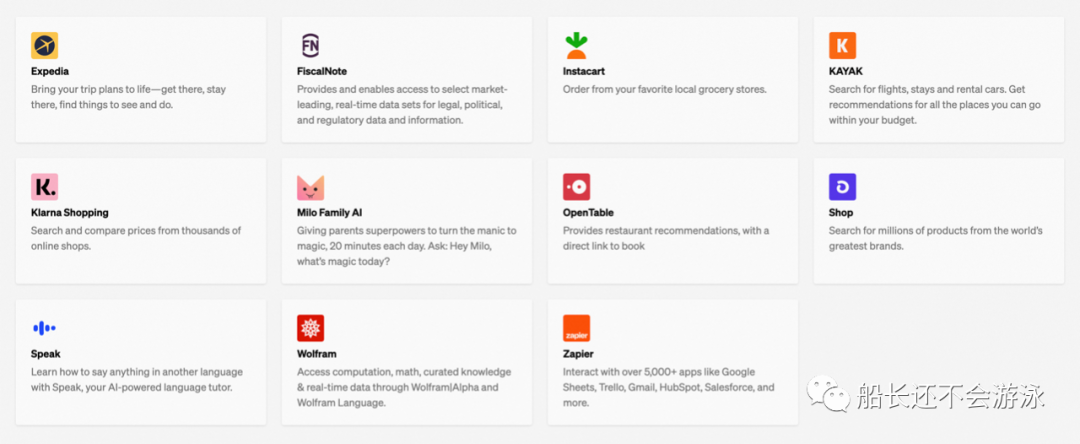Click the Klarna Shopping title
Viewport: 1080px width, 444px height.
click(x=70, y=213)
